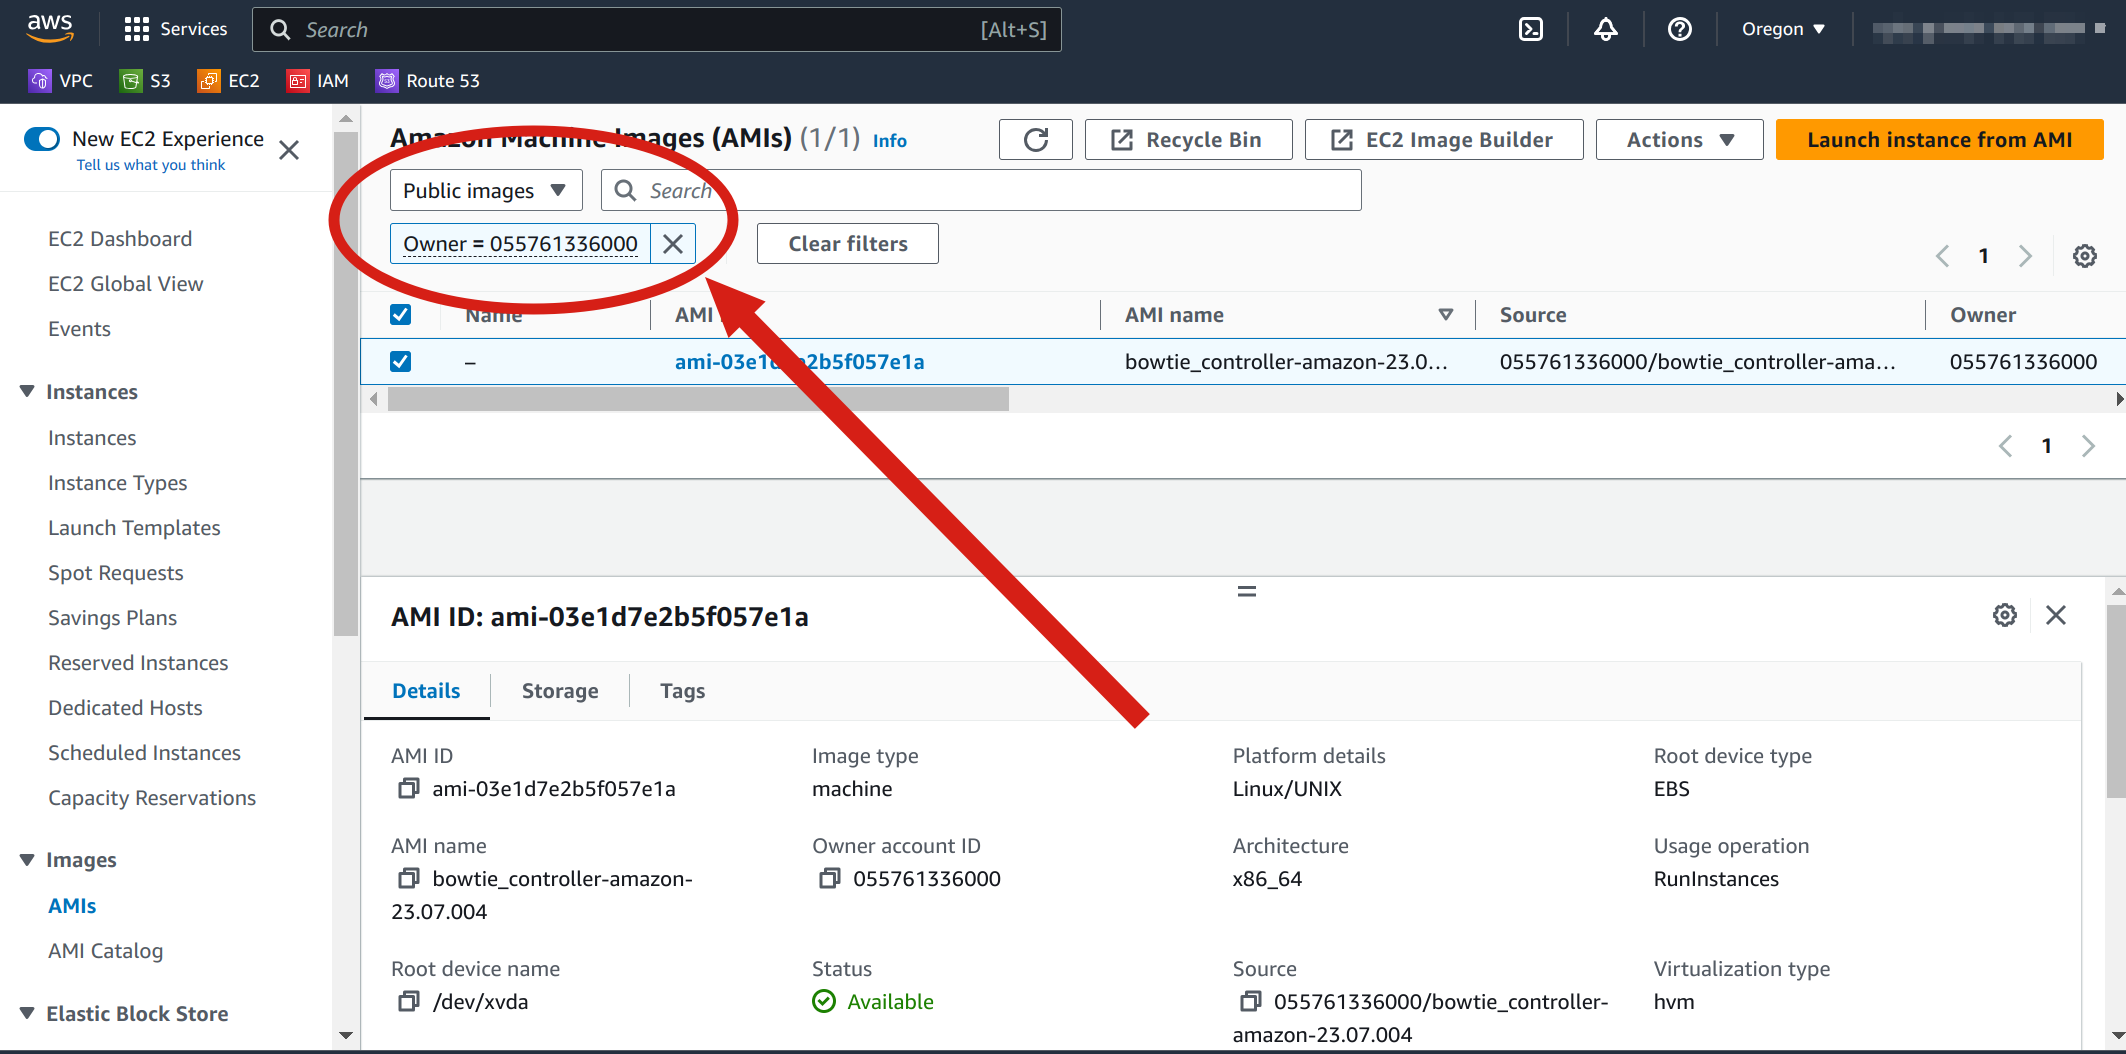The image size is (2126, 1054).
Task: Toggle the select-all checkbox in table header
Action: (400, 315)
